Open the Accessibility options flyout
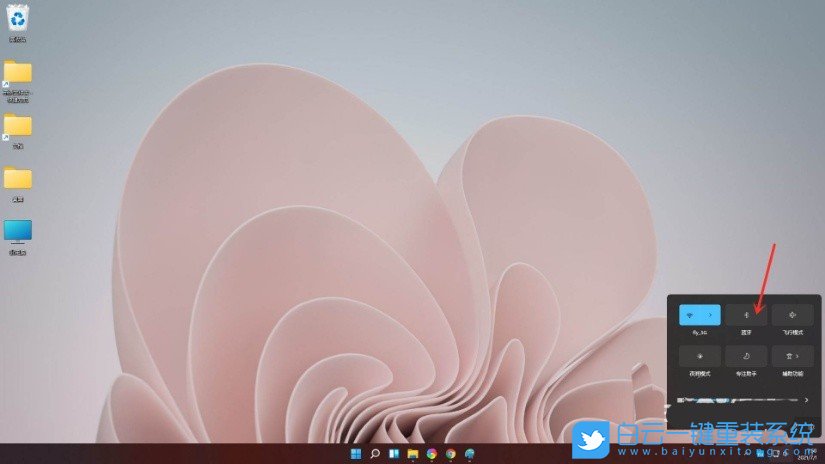 pos(792,355)
